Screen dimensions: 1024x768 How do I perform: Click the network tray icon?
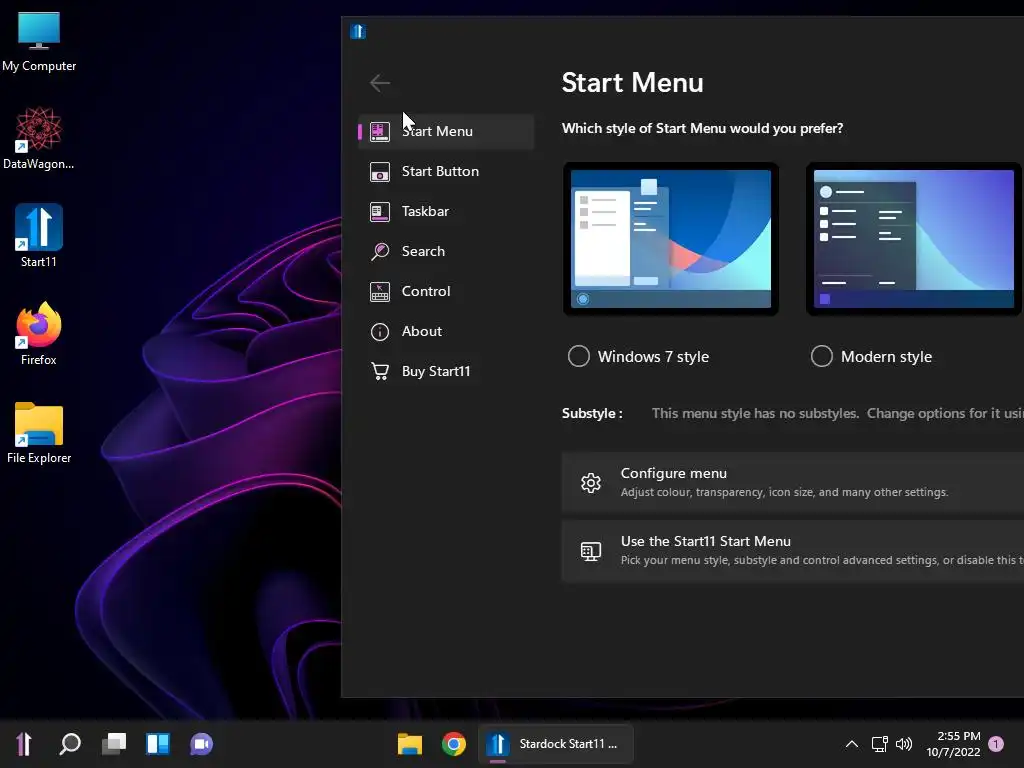[x=880, y=744]
